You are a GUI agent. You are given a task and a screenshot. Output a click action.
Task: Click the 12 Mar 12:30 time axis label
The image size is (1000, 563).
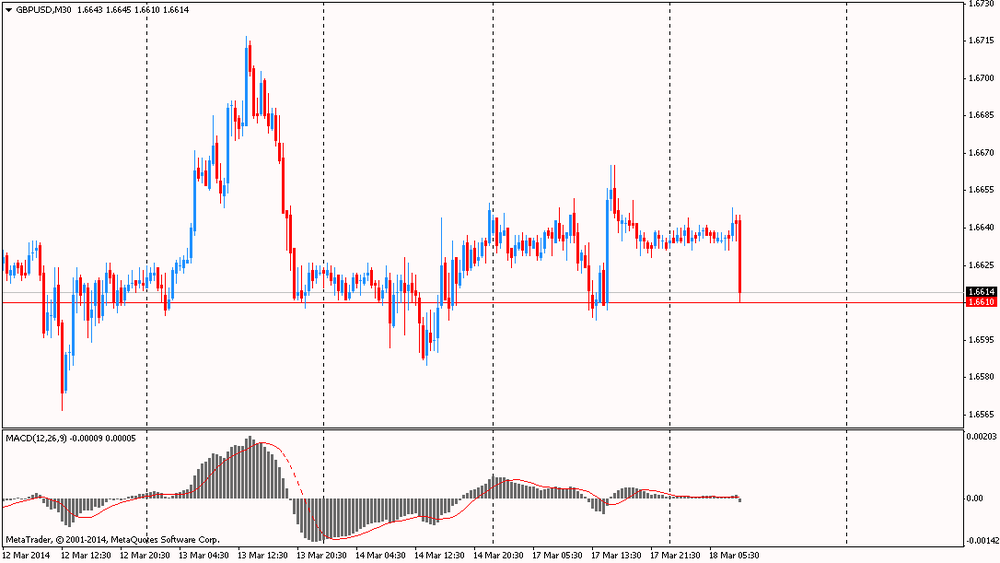pos(85,555)
